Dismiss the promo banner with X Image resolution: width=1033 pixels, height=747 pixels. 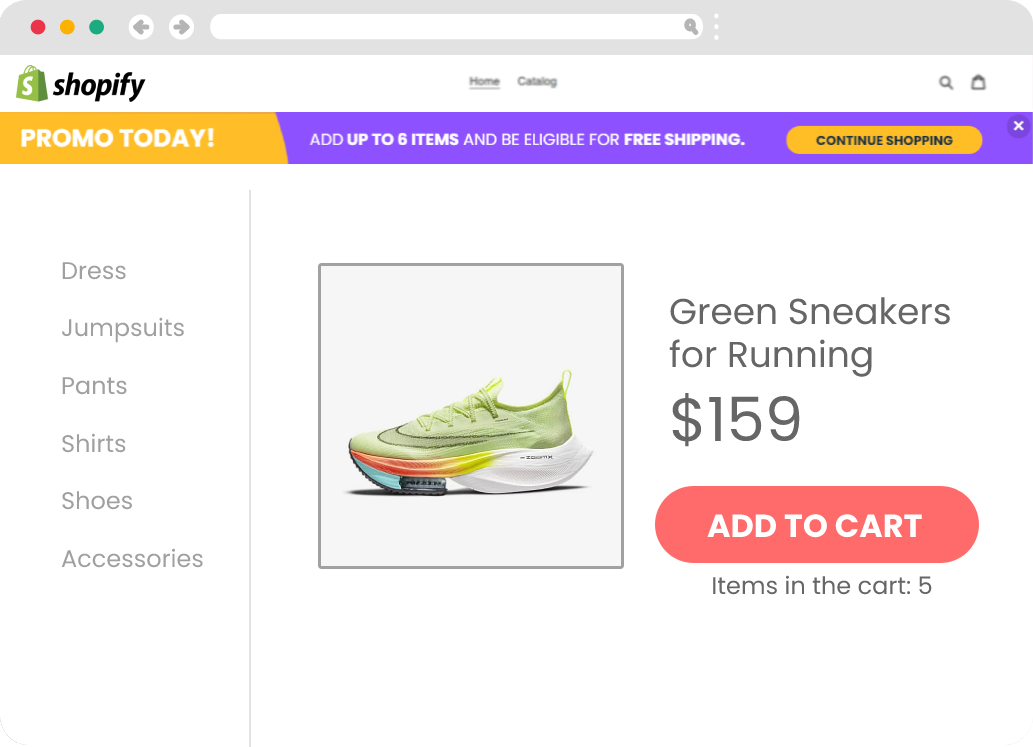click(1019, 126)
